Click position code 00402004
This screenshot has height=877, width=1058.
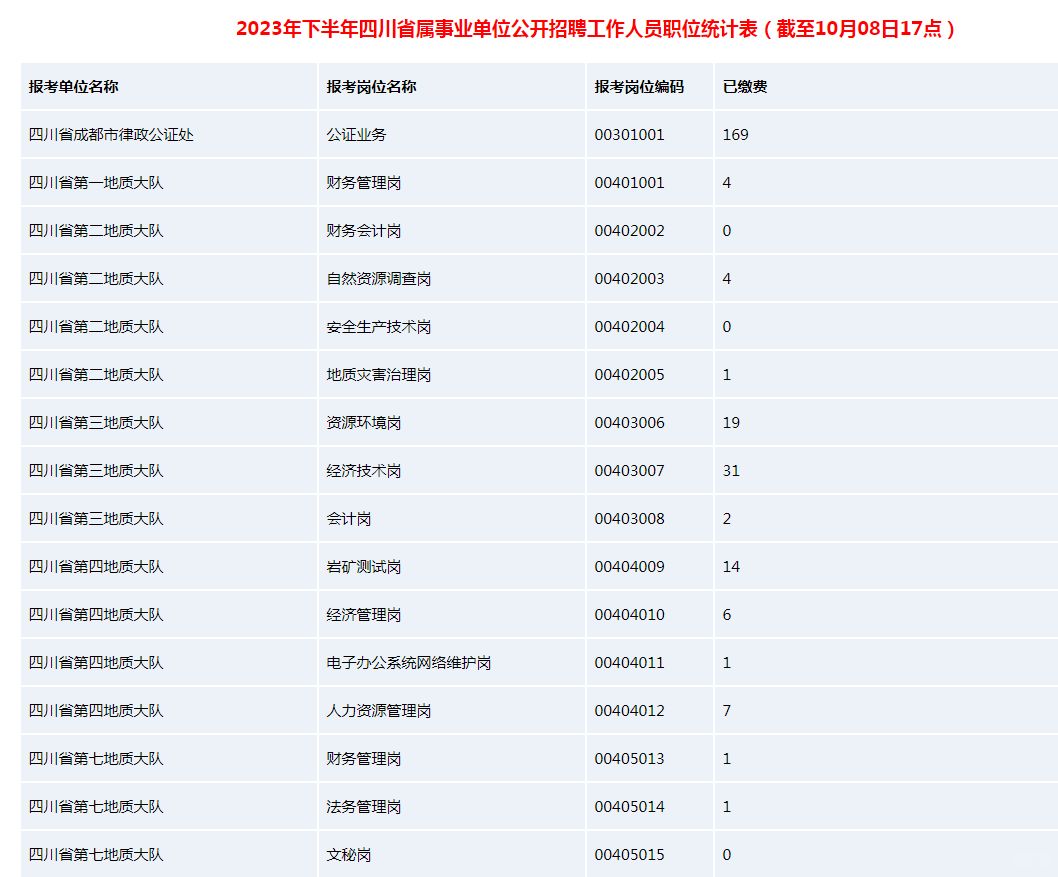(629, 327)
